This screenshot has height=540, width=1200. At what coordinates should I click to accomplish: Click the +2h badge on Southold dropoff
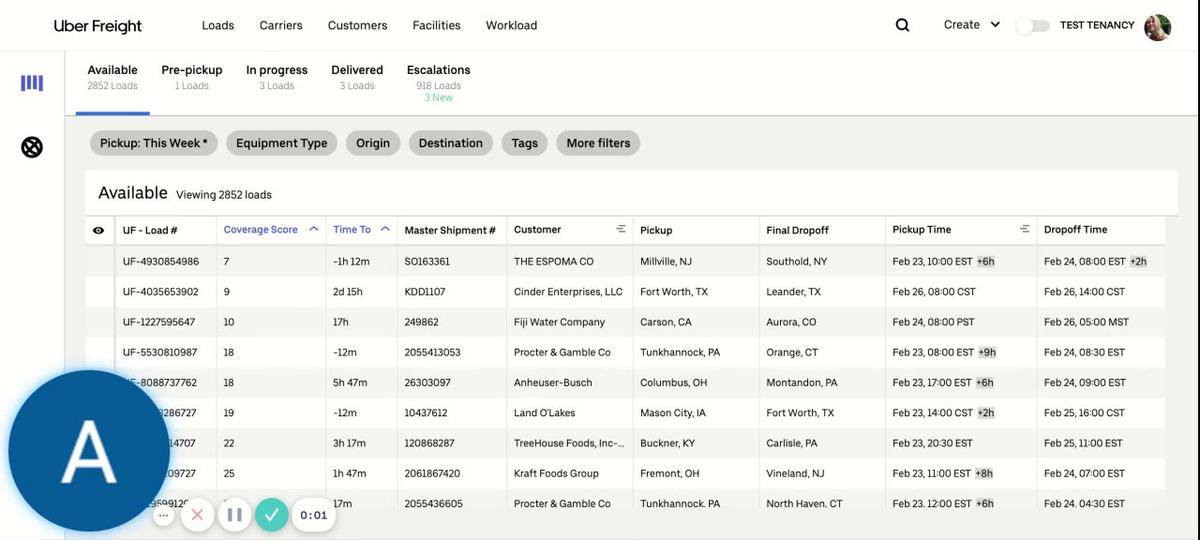pyautogui.click(x=1138, y=261)
